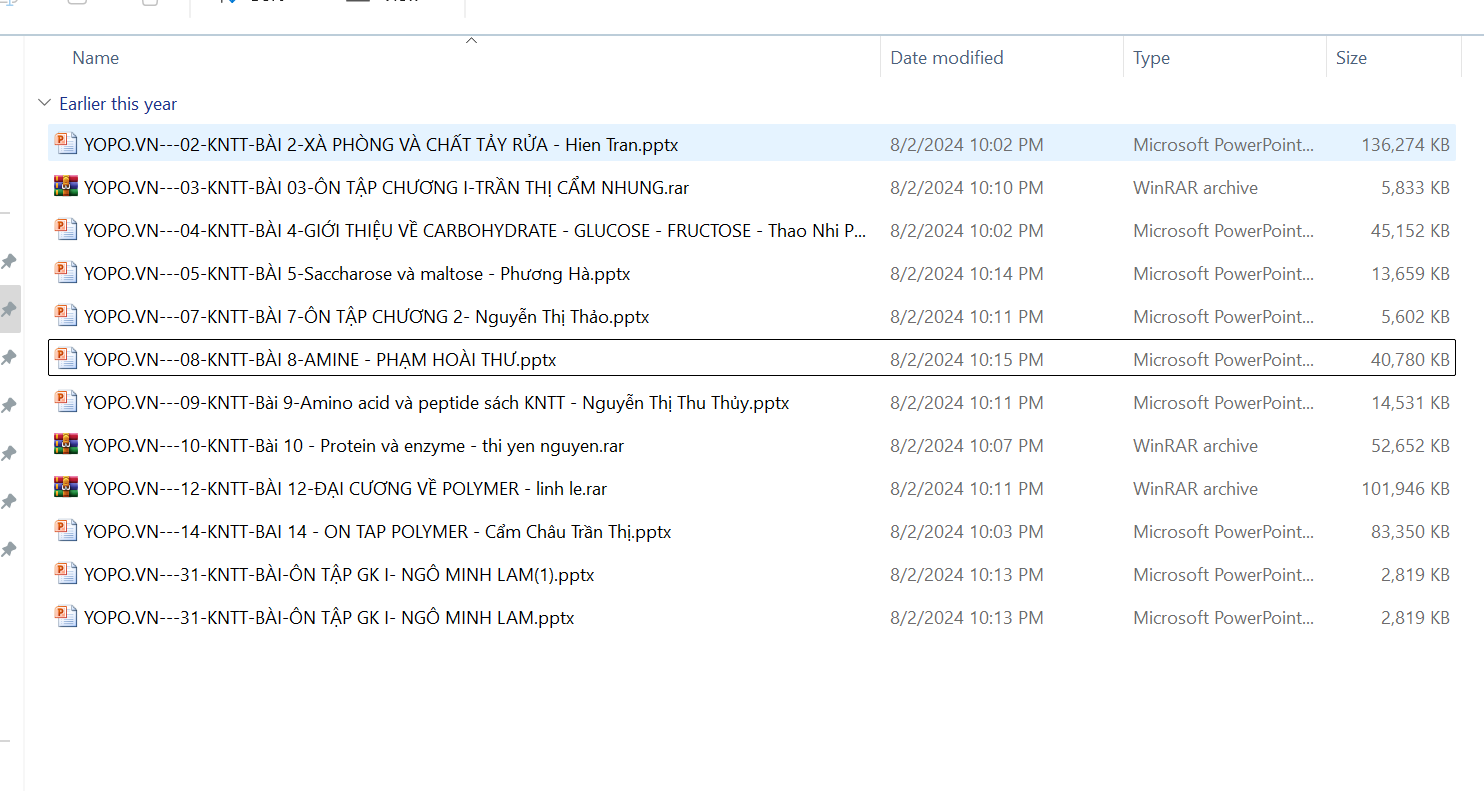Click PowerPoint icon of ÔN TẬP CHƯƠNG 2 file
Image resolution: width=1484 pixels, height=791 pixels.
pyautogui.click(x=66, y=316)
